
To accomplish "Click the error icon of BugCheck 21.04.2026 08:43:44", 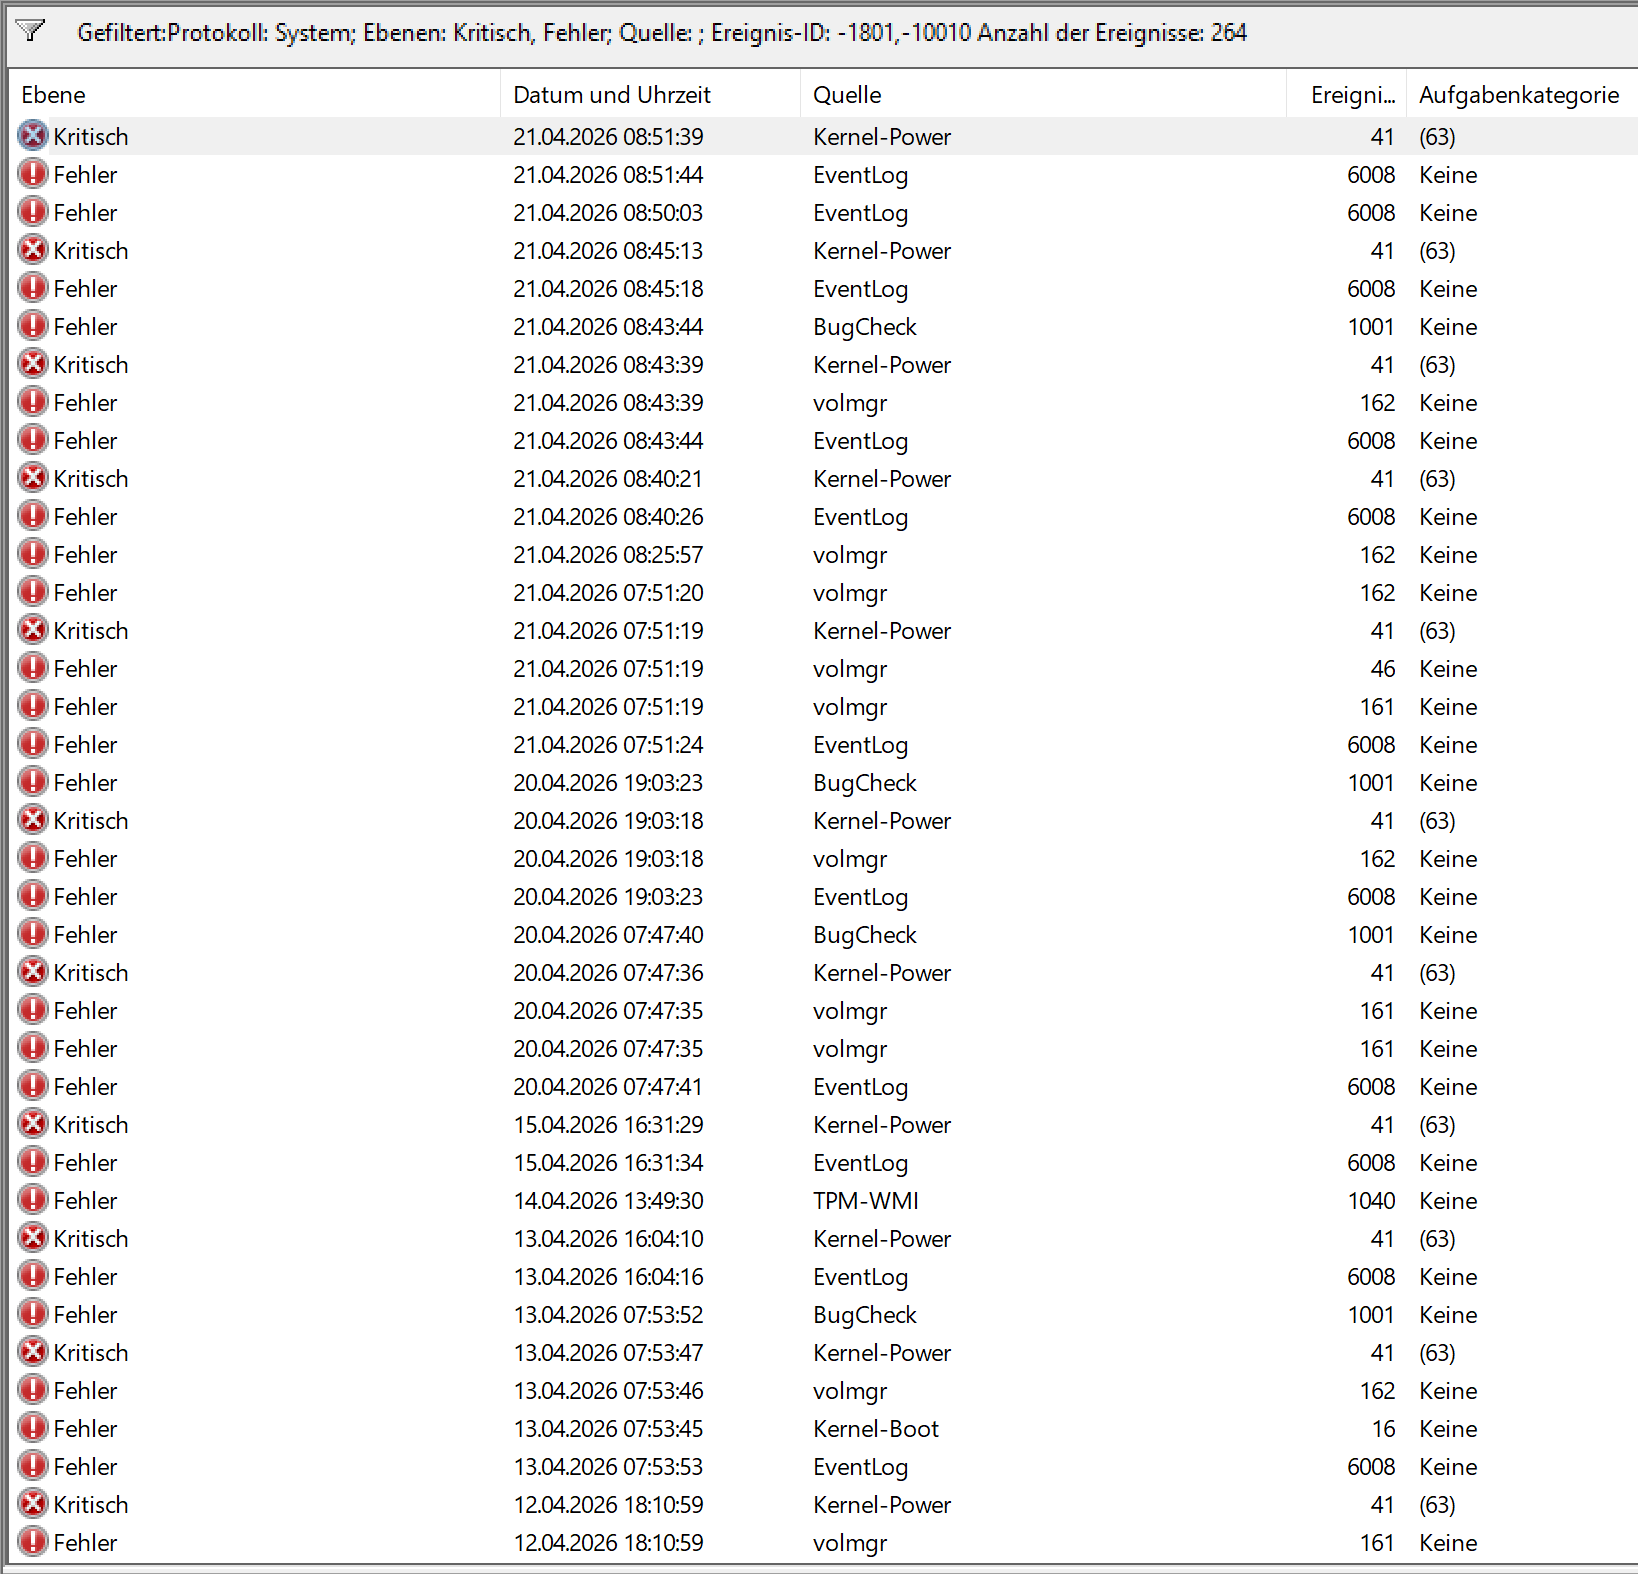I will [x=33, y=325].
